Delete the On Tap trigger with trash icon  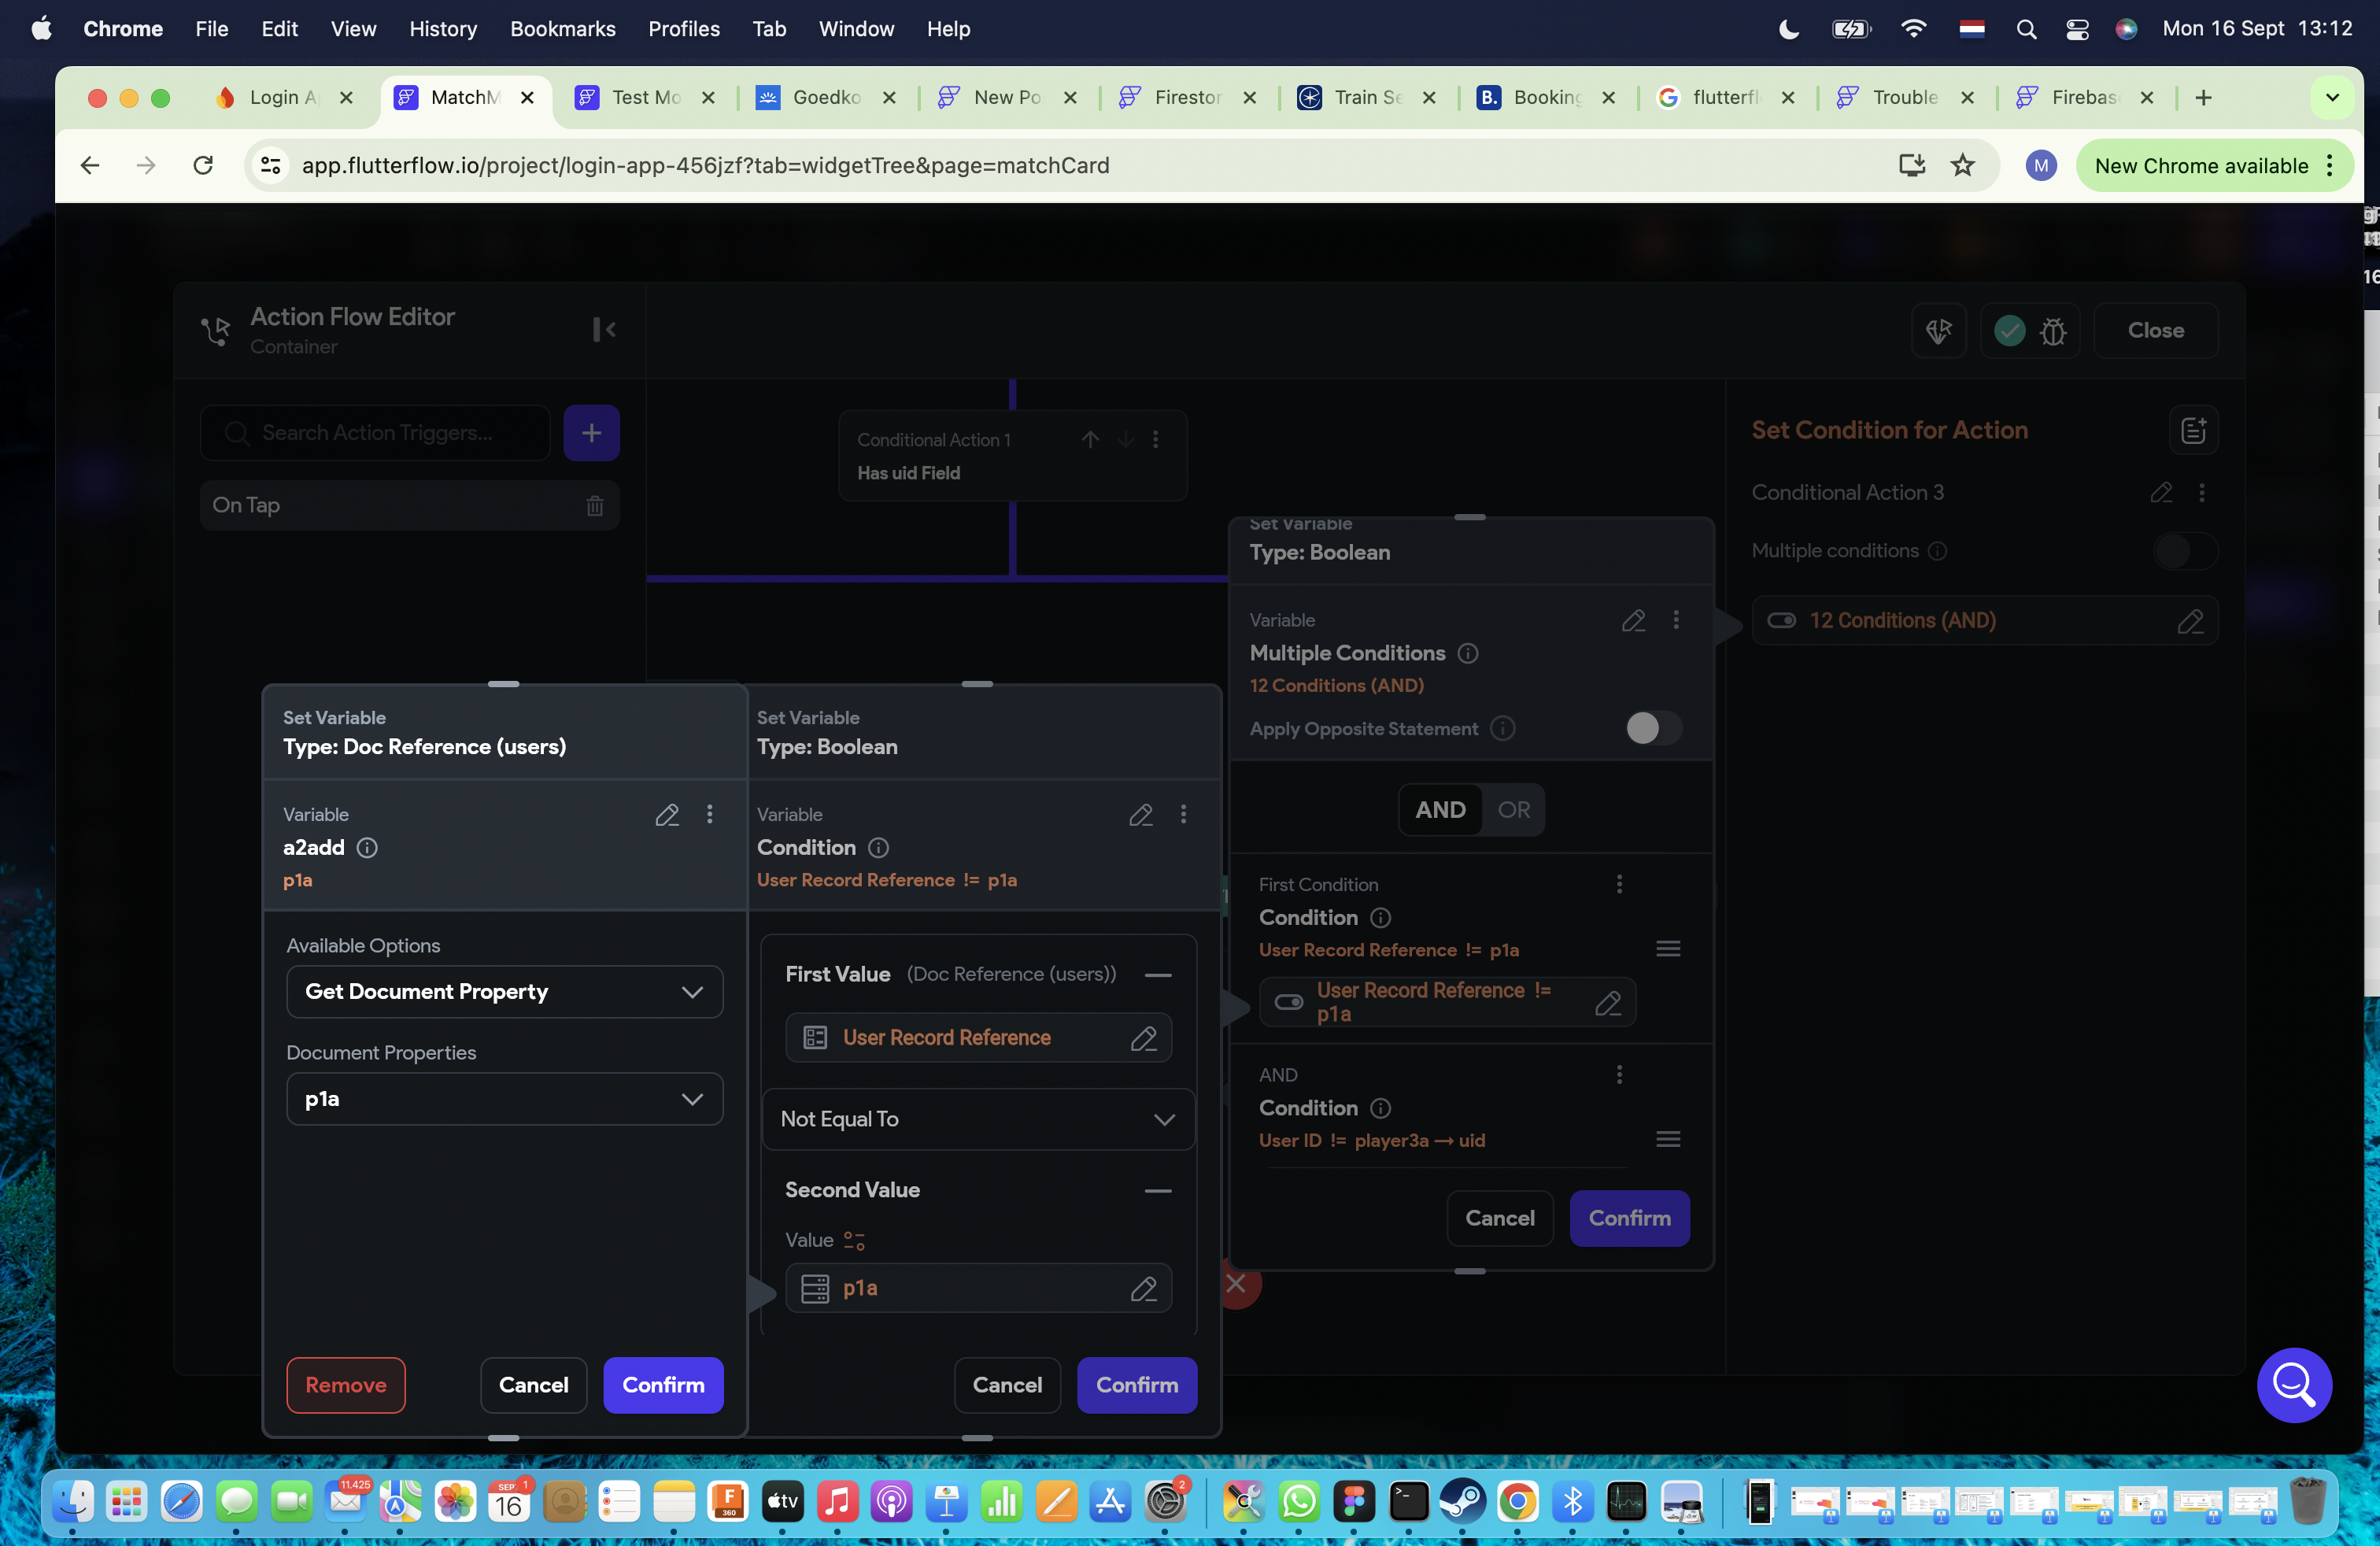point(594,505)
